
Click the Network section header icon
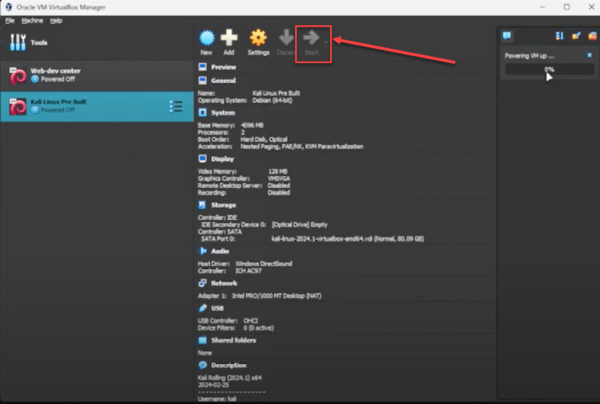coord(203,283)
